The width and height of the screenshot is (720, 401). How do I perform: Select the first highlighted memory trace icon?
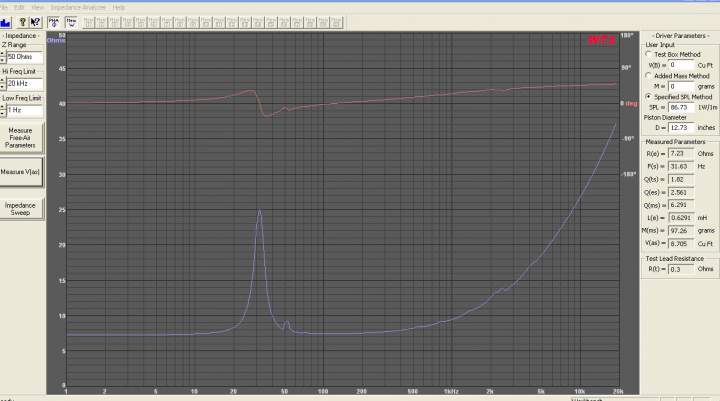54,22
